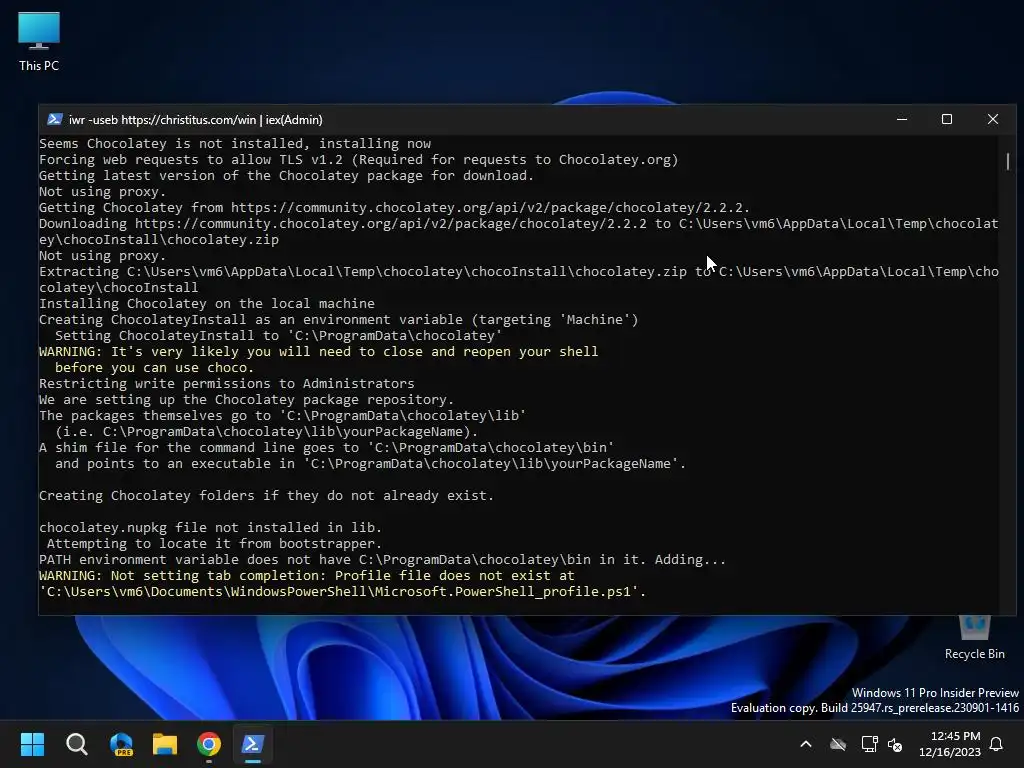
Task: Click 'PATH environment variable does not have' line
Action: (383, 560)
